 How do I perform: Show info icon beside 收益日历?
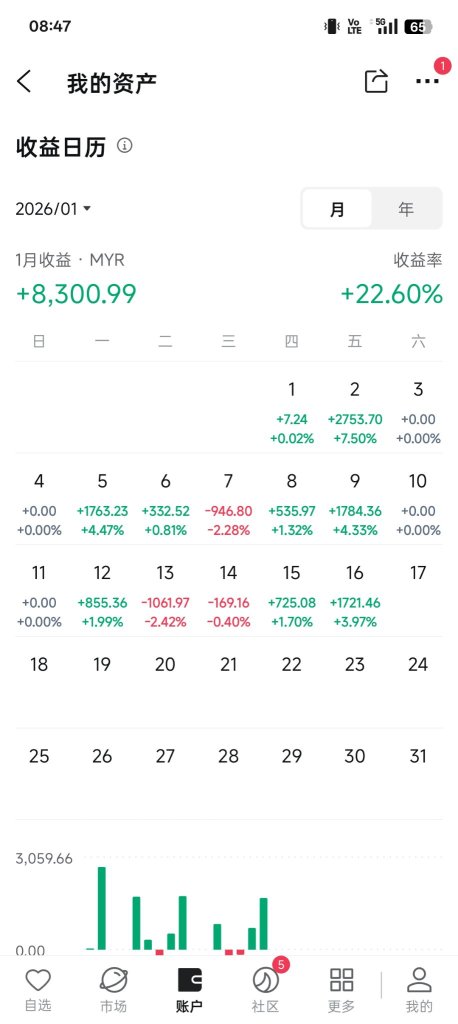tap(124, 145)
